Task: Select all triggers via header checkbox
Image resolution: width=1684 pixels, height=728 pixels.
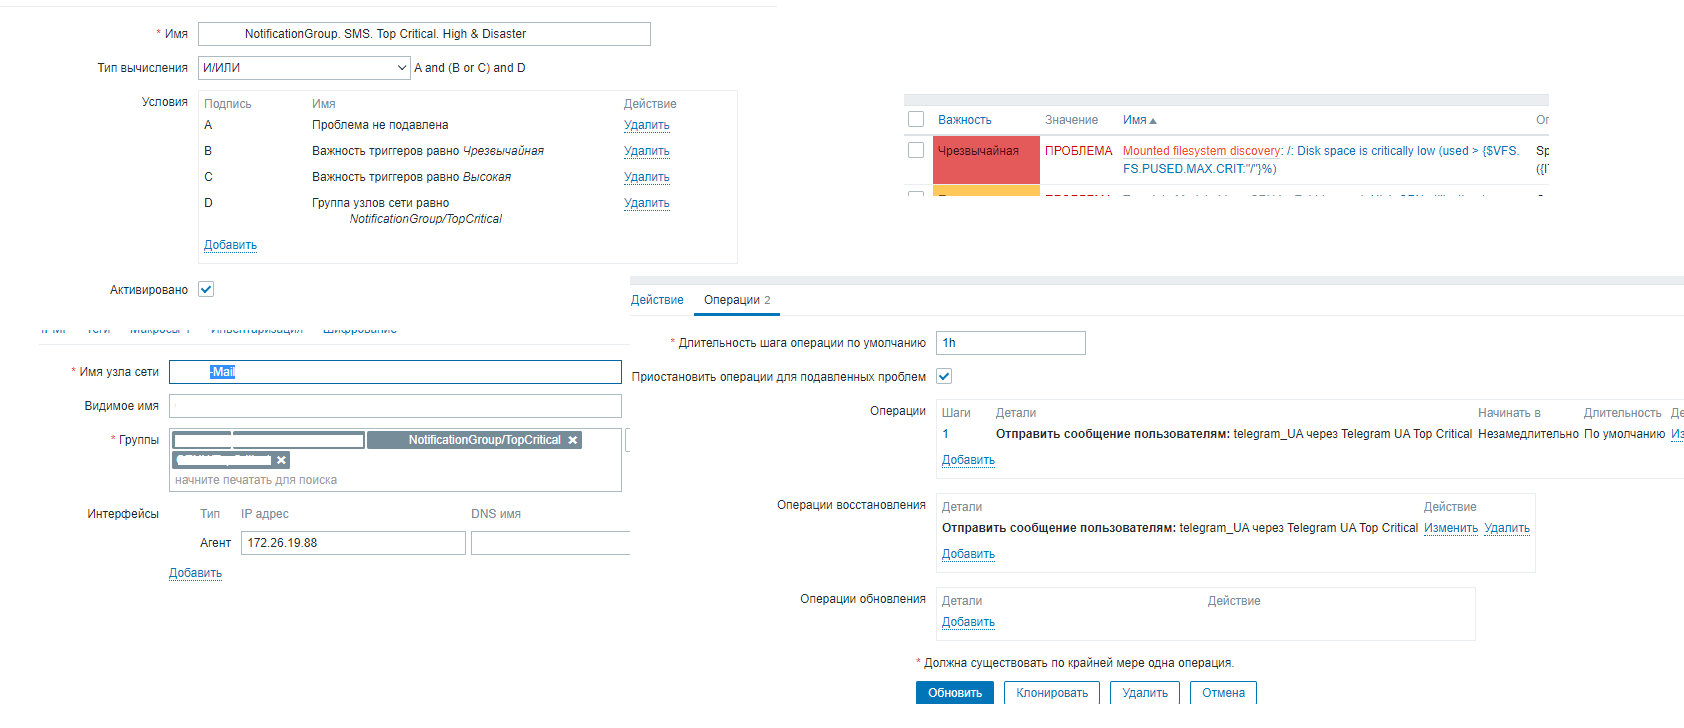Action: coord(916,119)
